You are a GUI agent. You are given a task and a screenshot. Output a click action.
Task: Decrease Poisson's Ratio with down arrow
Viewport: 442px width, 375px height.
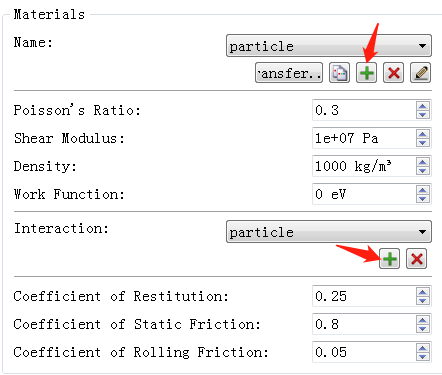[422, 115]
